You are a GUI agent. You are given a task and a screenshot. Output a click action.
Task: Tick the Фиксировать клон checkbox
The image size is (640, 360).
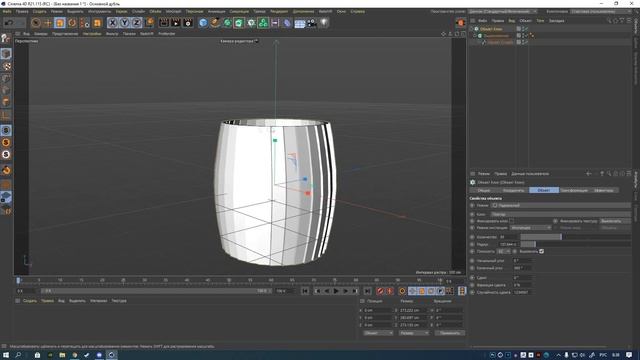pos(511,221)
